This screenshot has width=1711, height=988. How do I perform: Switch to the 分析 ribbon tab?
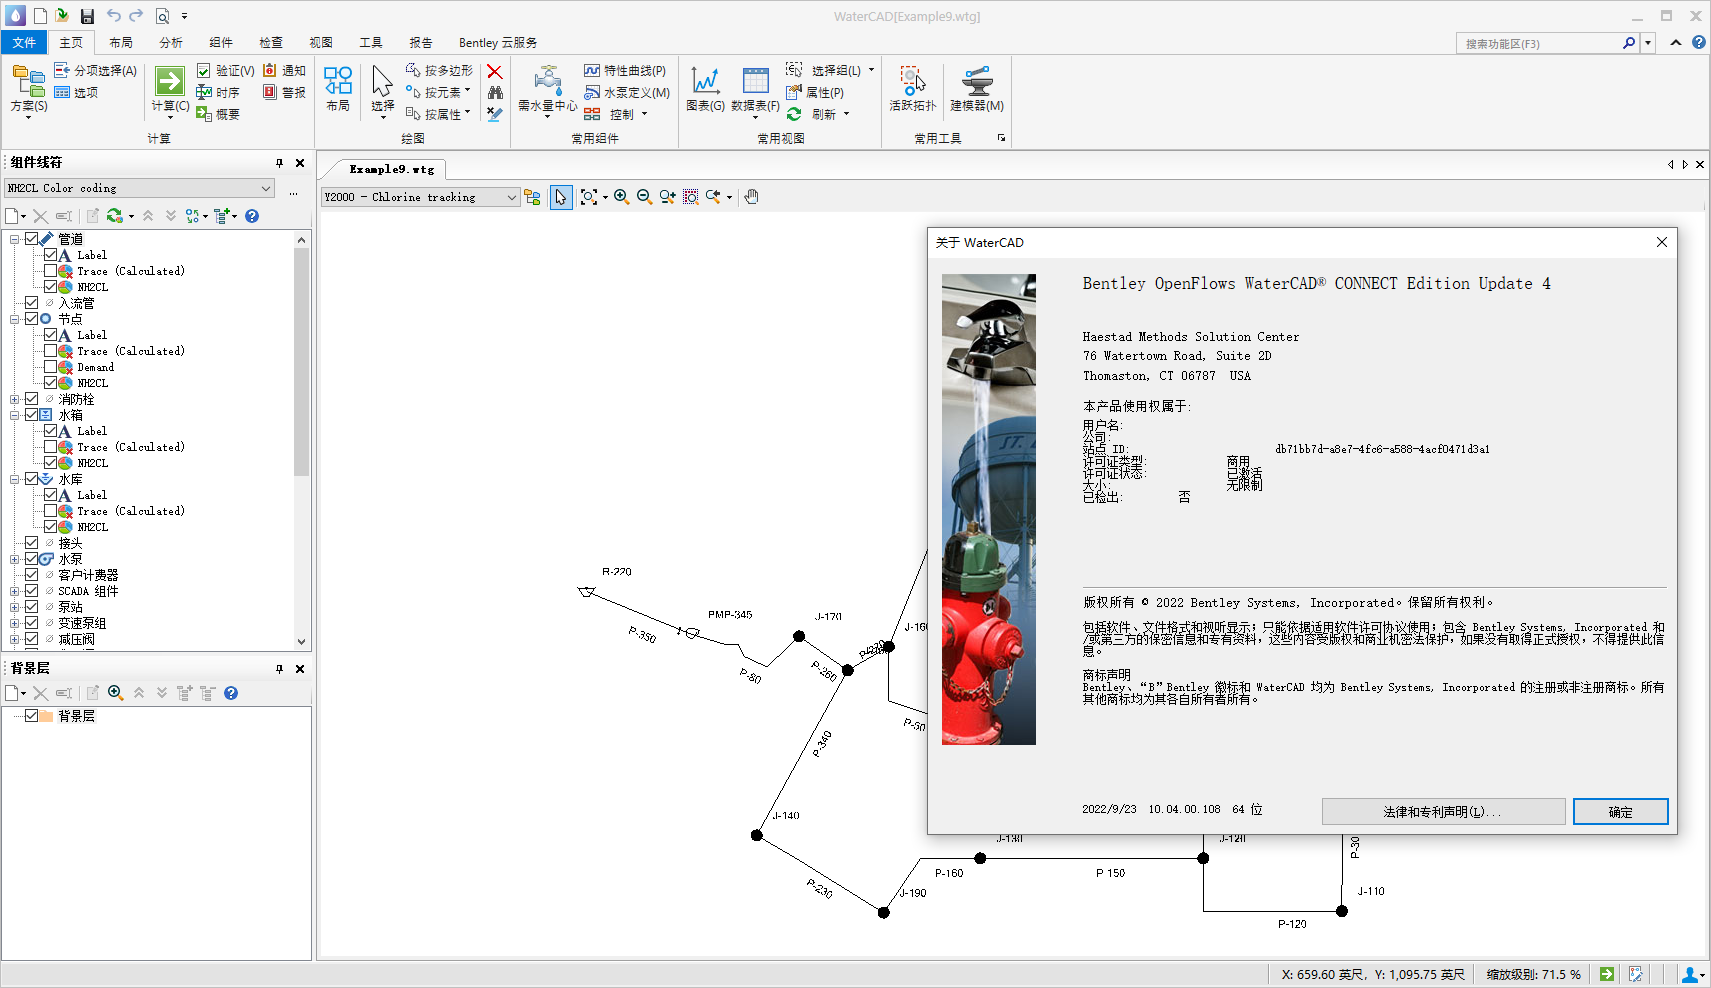point(171,42)
